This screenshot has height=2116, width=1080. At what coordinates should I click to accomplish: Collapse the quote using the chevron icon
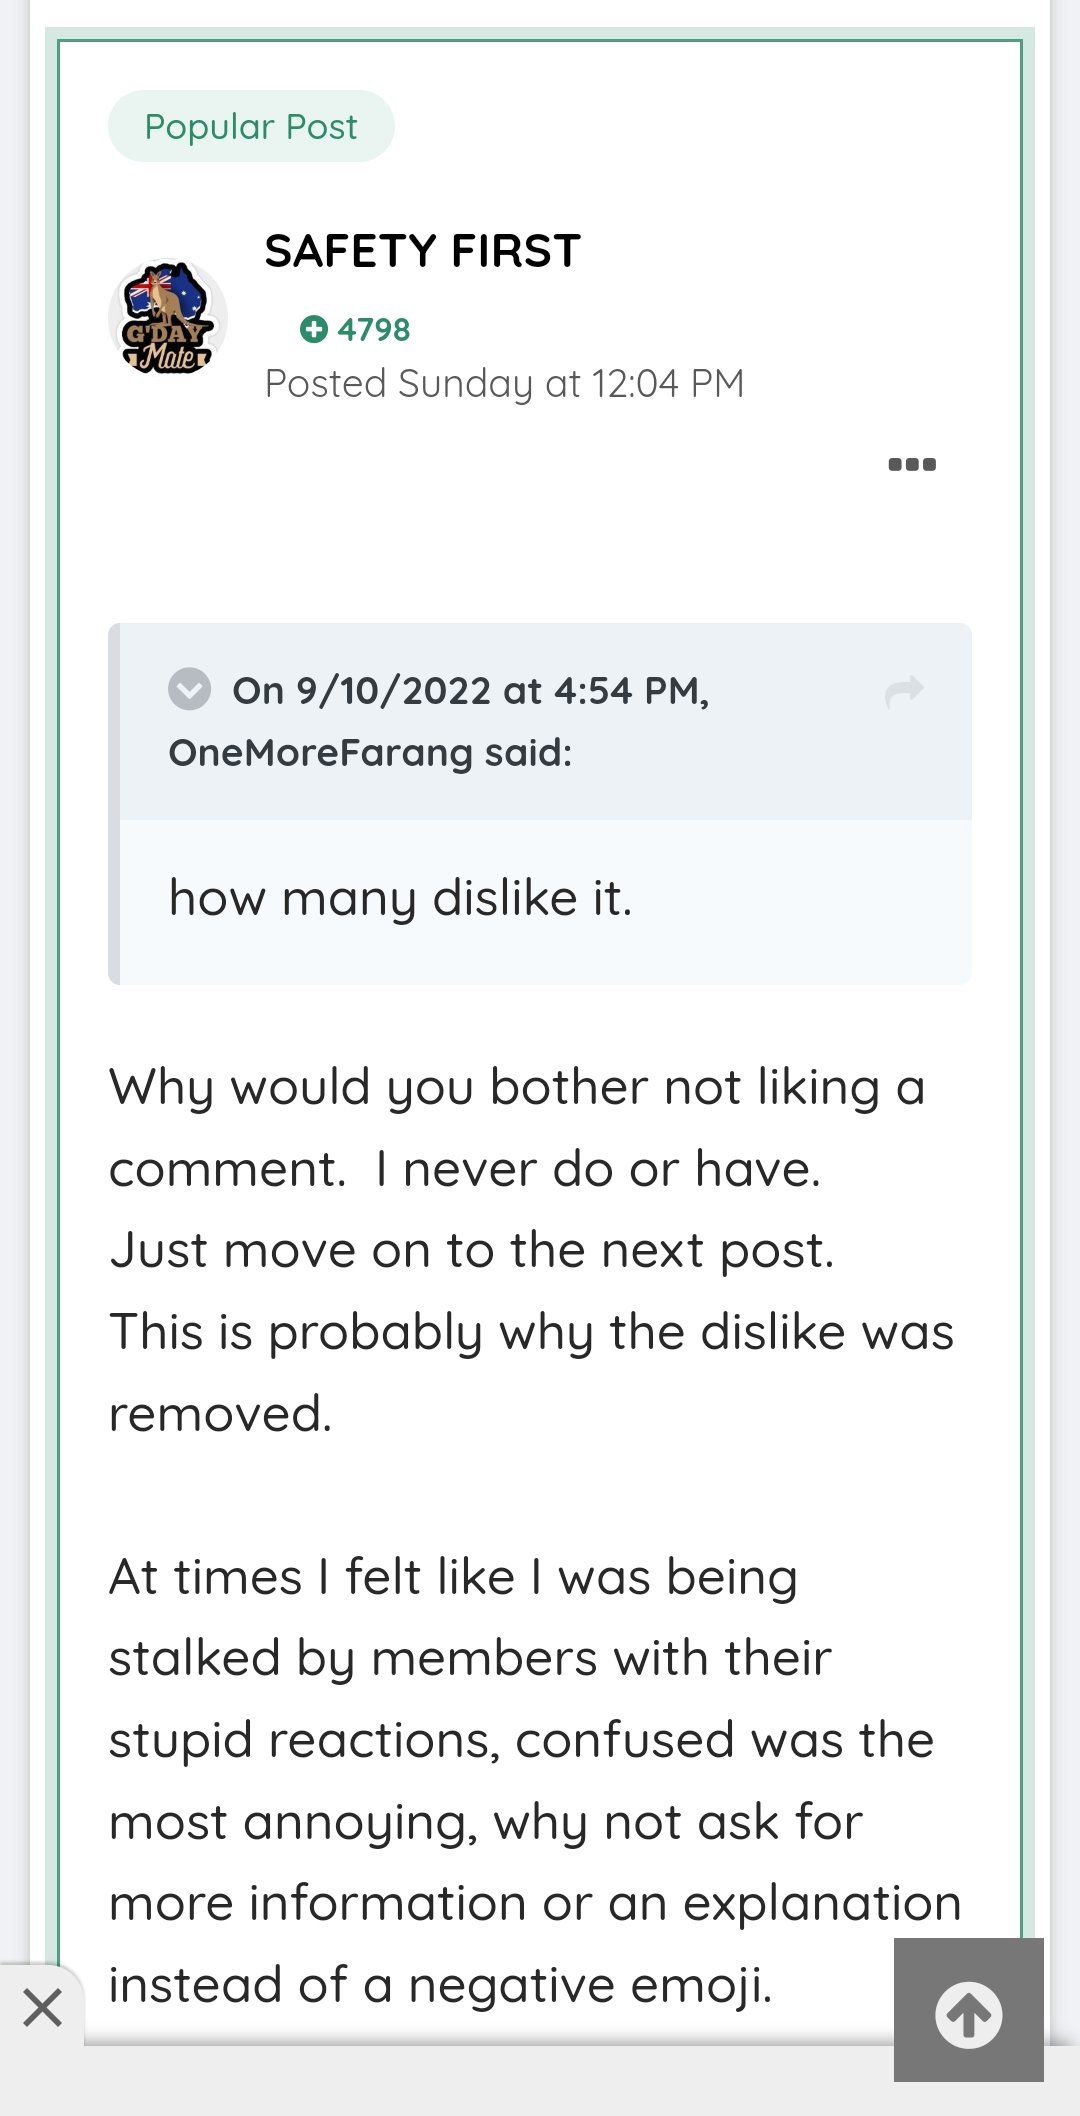(189, 689)
